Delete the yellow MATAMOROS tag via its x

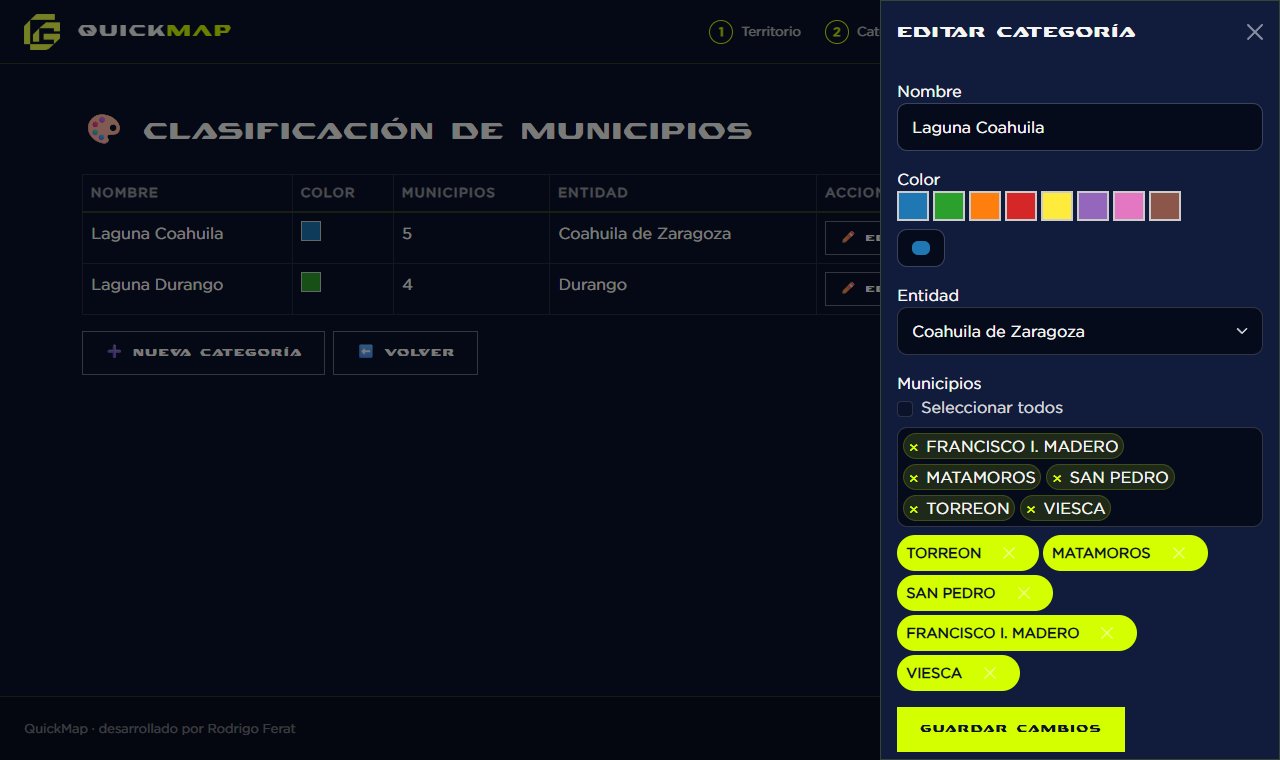click(1179, 553)
